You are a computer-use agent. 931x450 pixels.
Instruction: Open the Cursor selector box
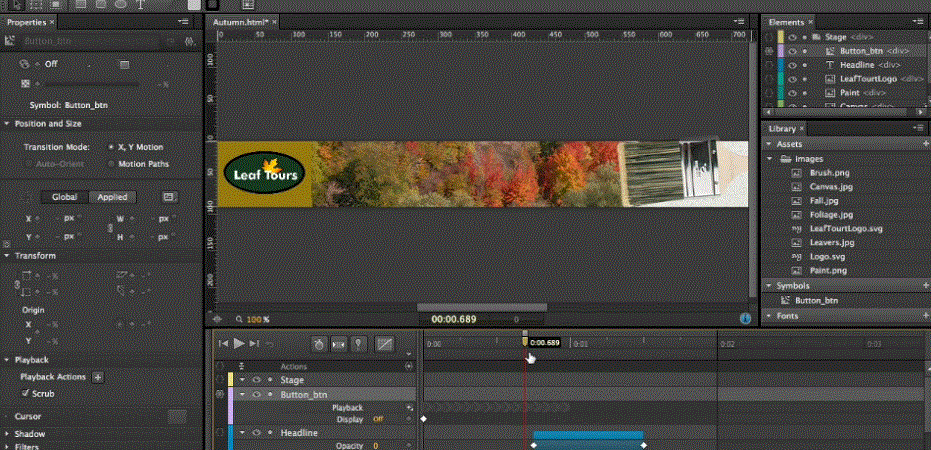point(177,417)
